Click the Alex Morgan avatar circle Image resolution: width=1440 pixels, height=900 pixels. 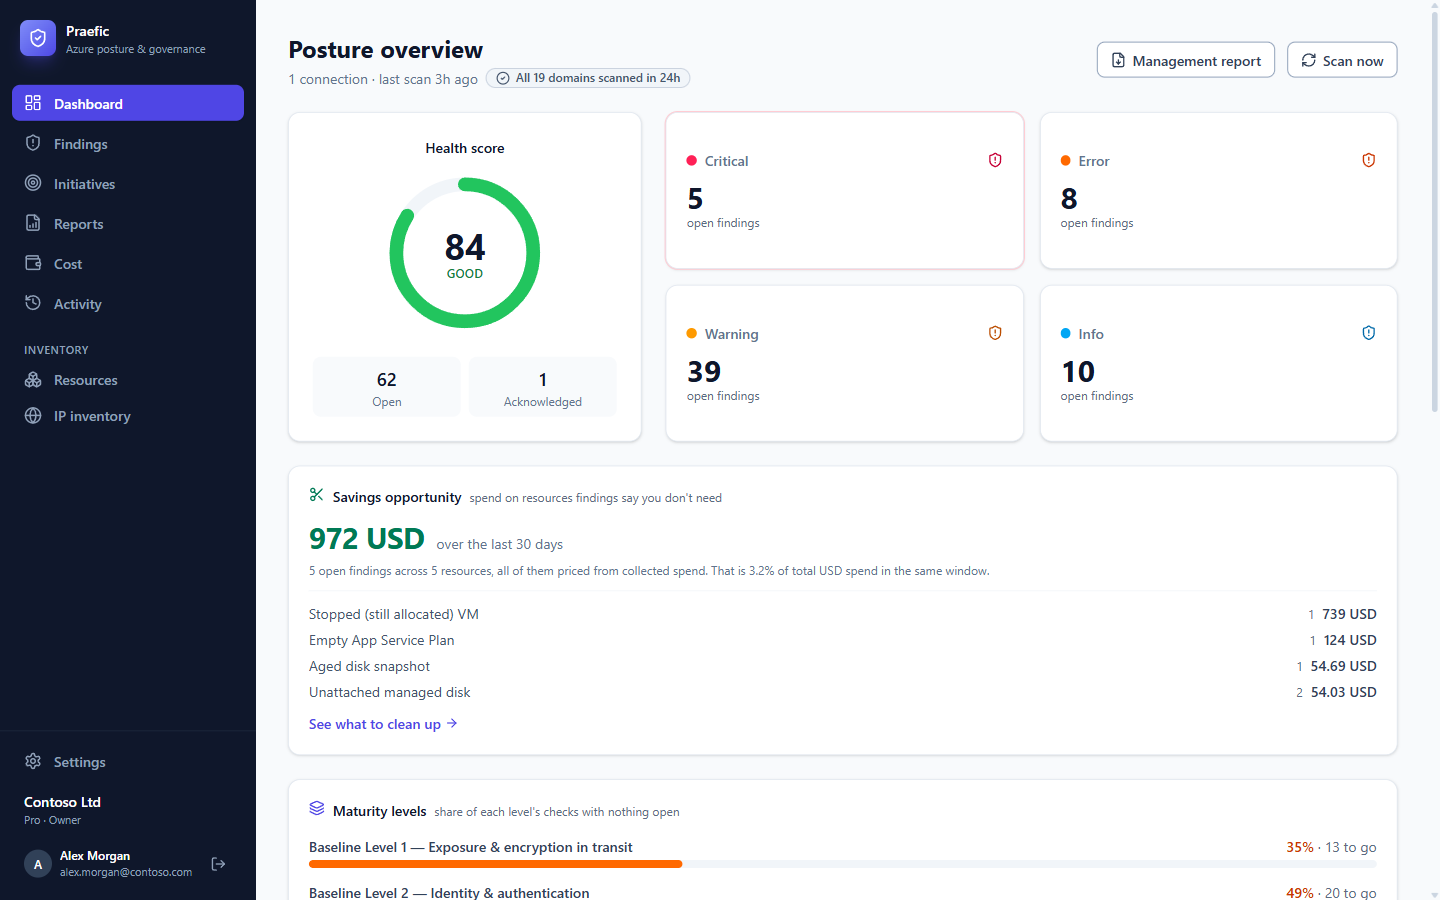[38, 864]
